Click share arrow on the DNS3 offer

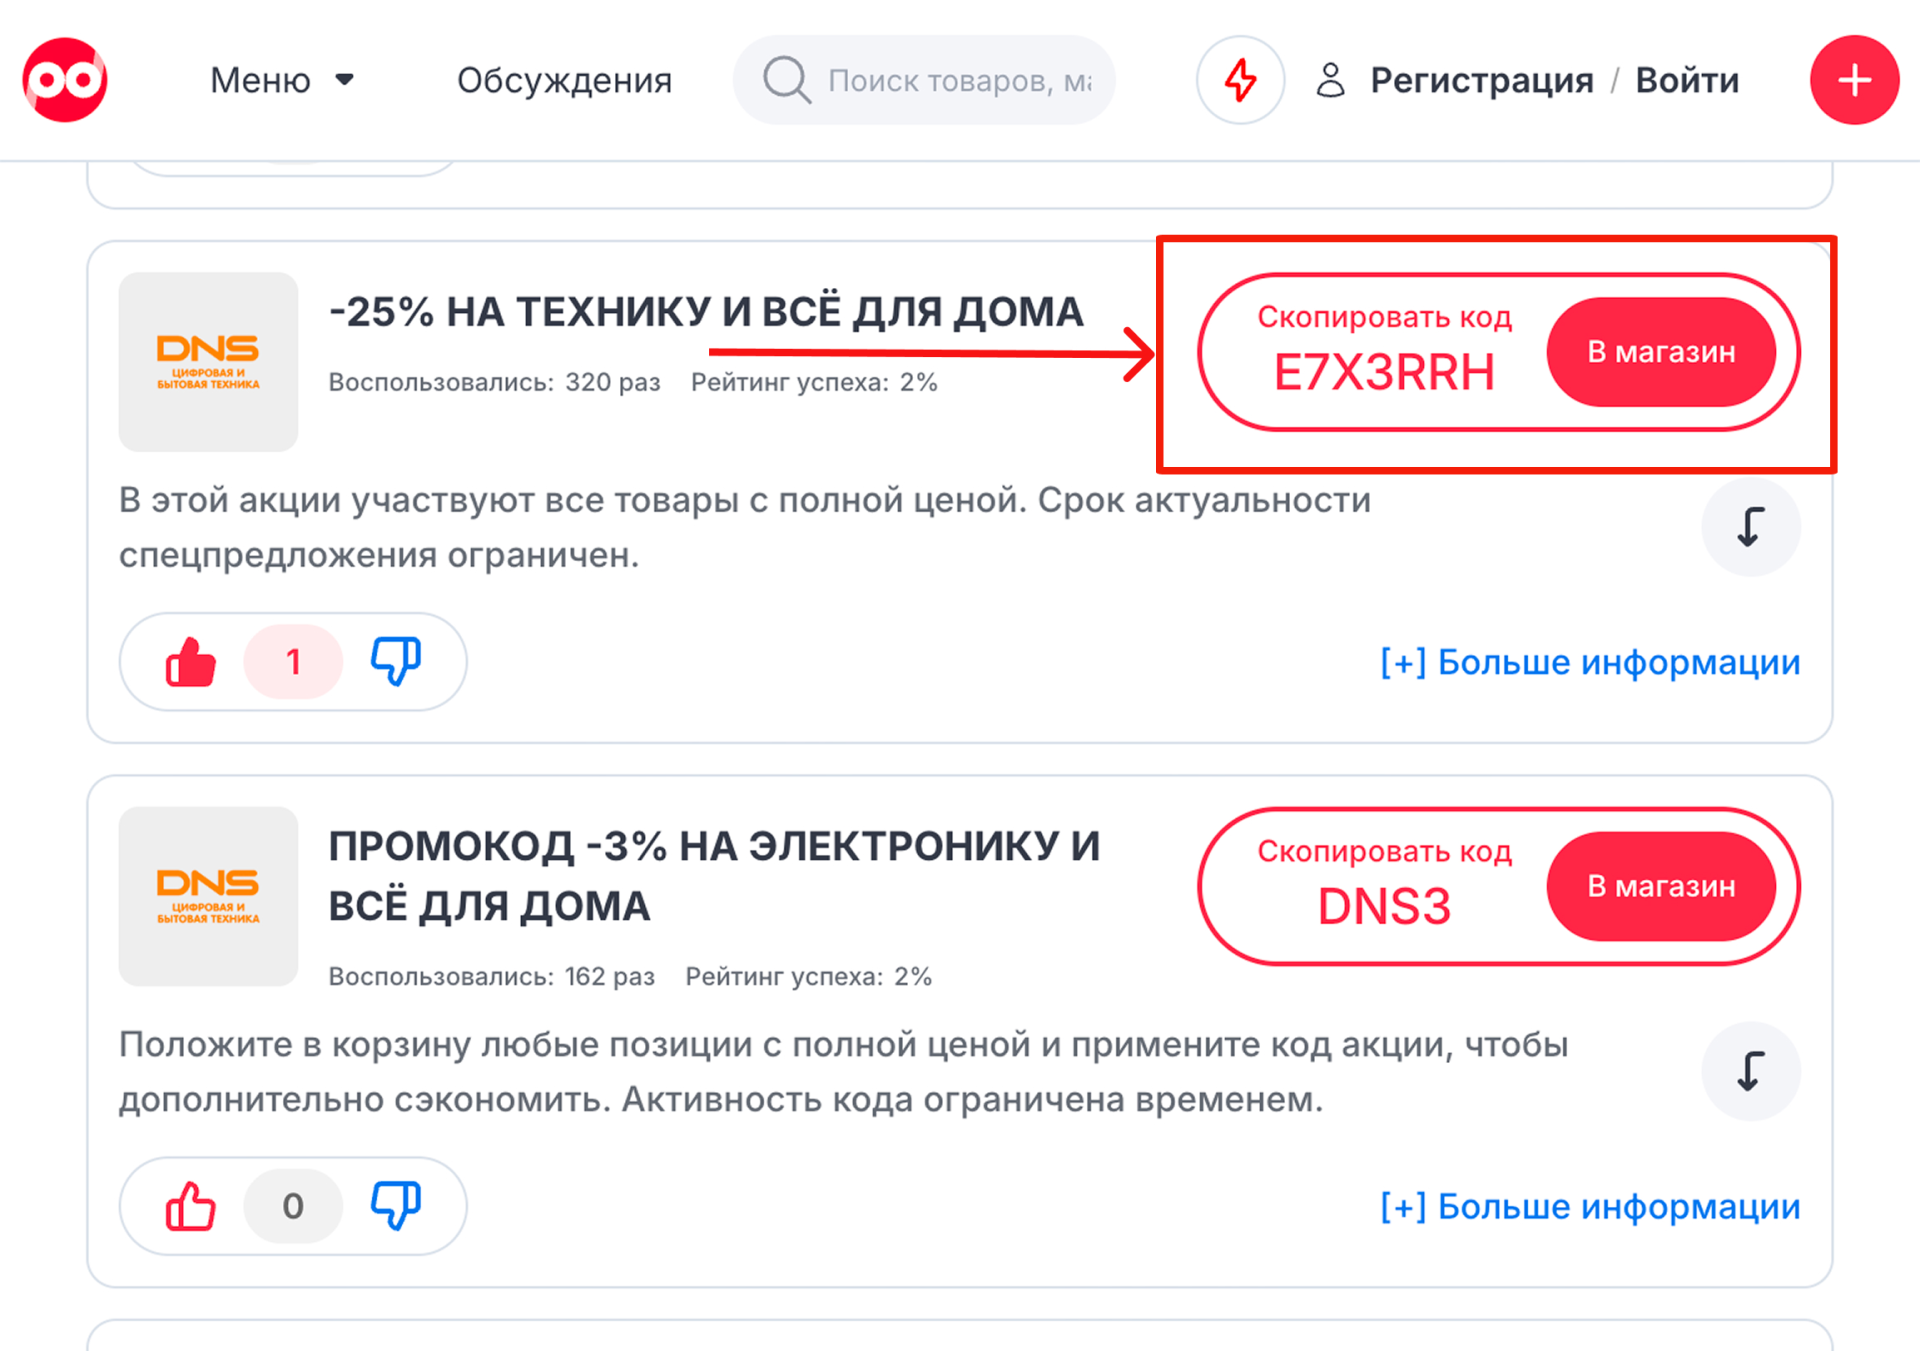tap(1751, 1071)
